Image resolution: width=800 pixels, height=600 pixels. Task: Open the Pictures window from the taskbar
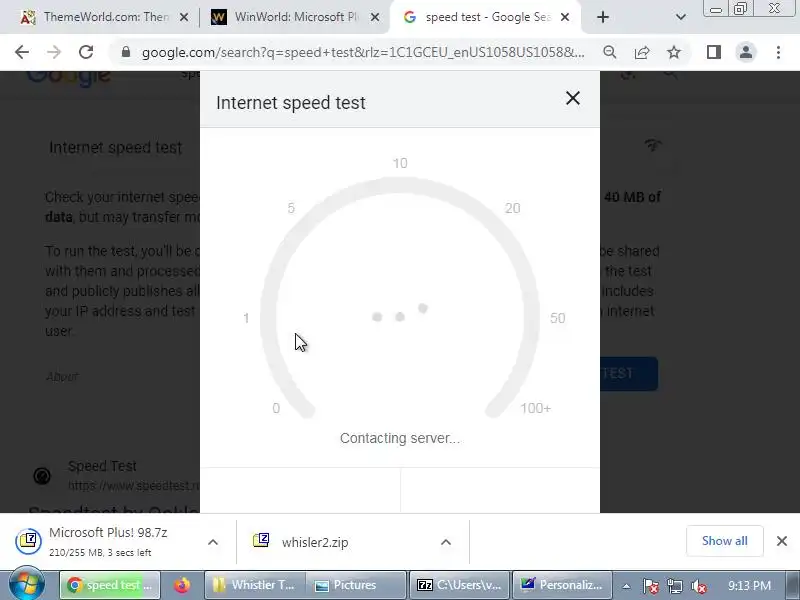click(356, 585)
